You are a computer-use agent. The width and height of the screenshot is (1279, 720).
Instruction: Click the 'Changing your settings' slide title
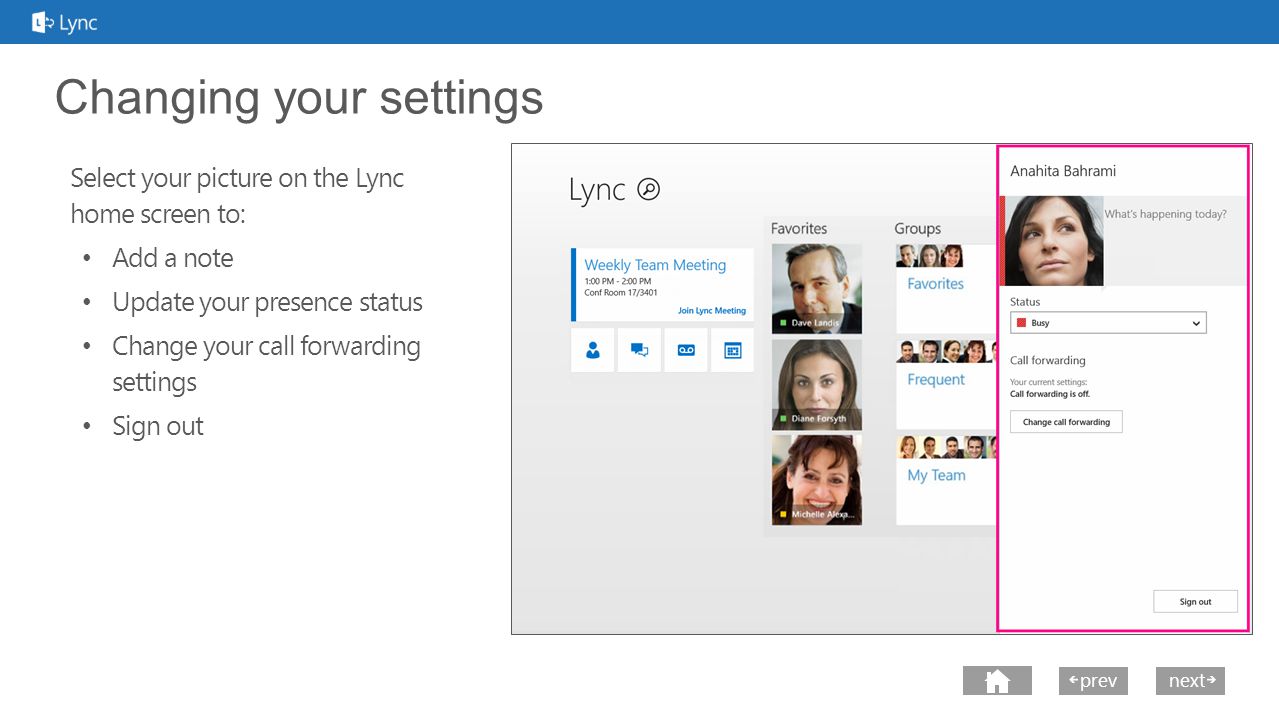(299, 97)
